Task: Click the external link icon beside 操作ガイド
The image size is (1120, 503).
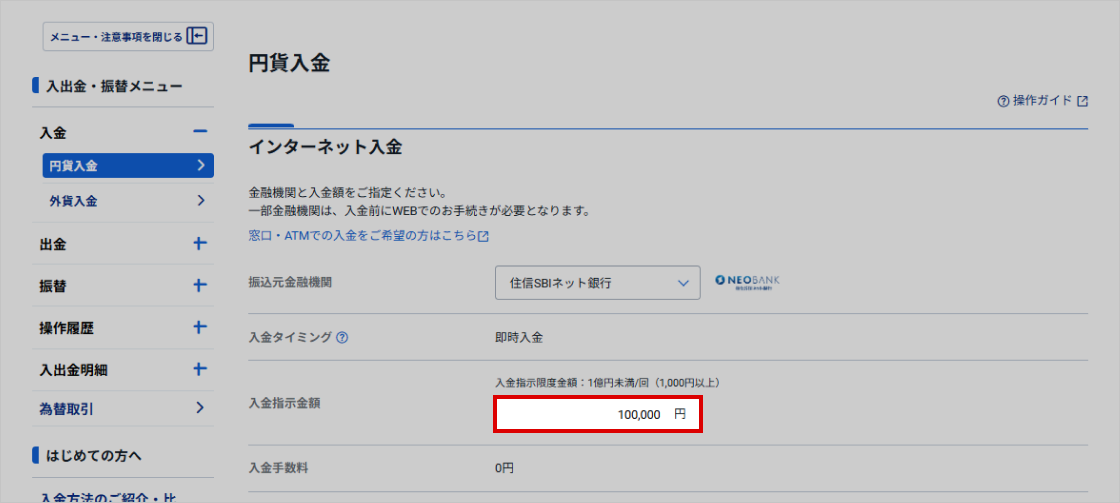Action: 1082,101
